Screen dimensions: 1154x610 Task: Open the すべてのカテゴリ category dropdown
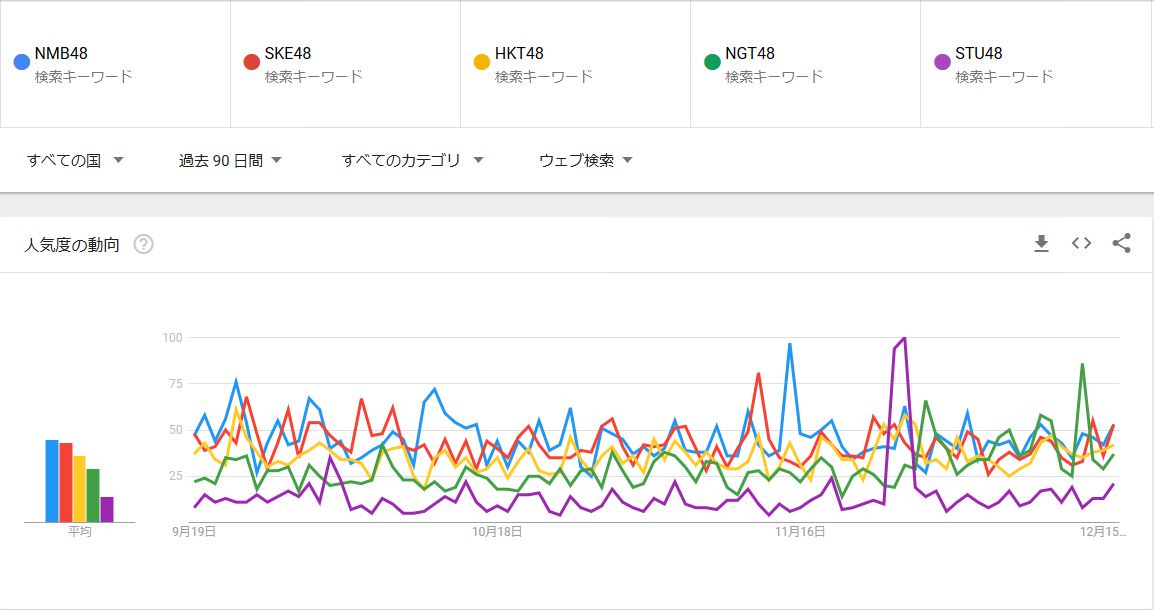412,160
